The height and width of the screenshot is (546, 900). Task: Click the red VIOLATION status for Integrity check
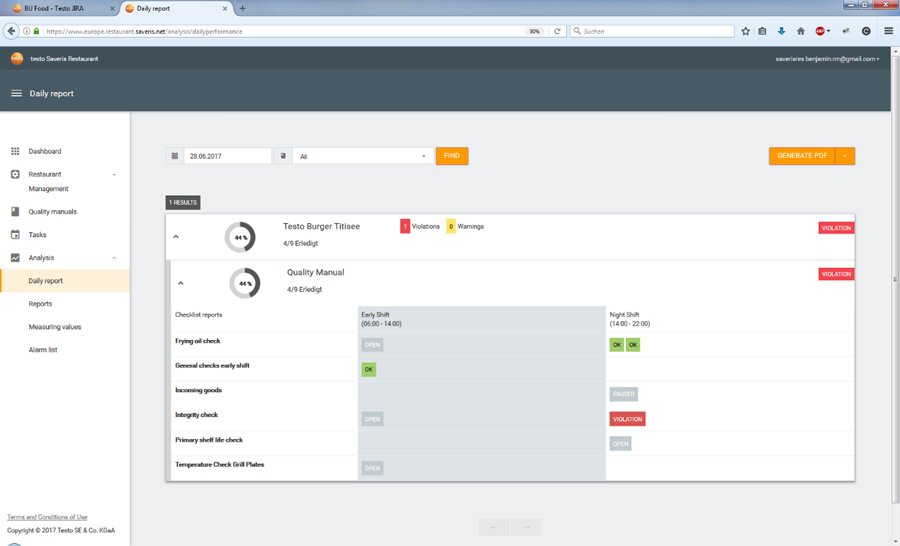pyautogui.click(x=627, y=419)
